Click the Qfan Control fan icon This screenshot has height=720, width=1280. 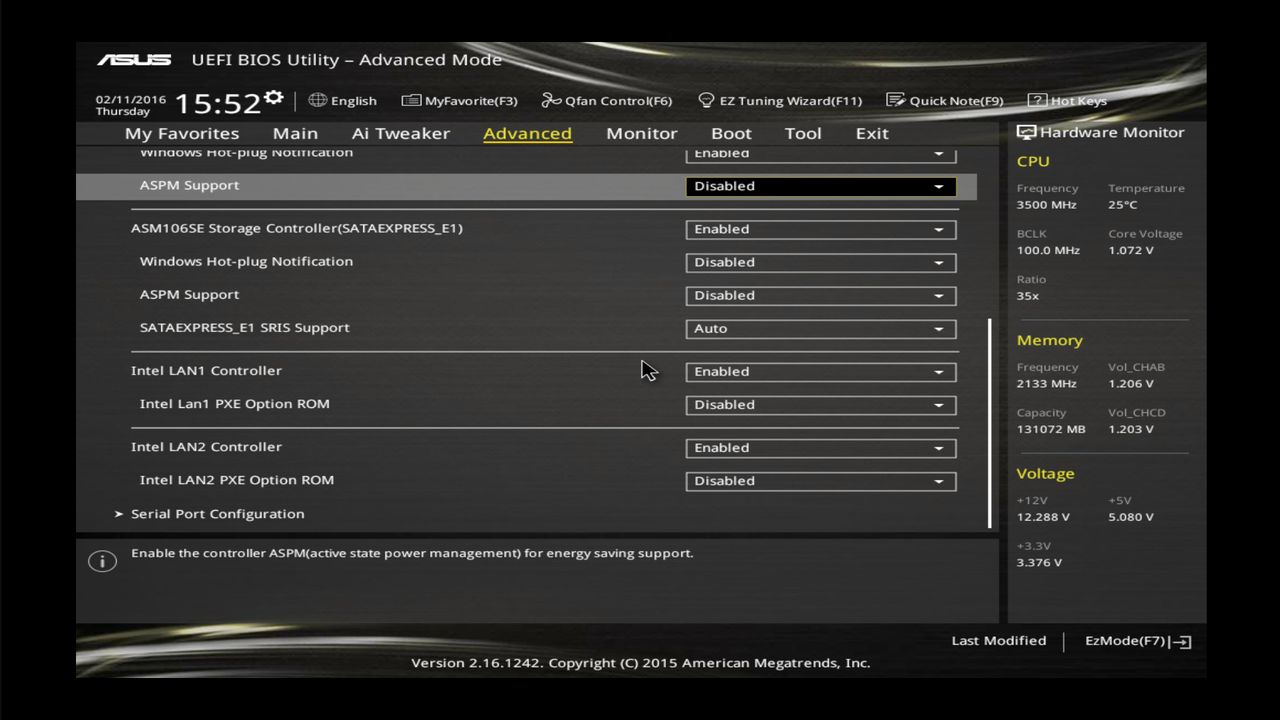point(551,100)
